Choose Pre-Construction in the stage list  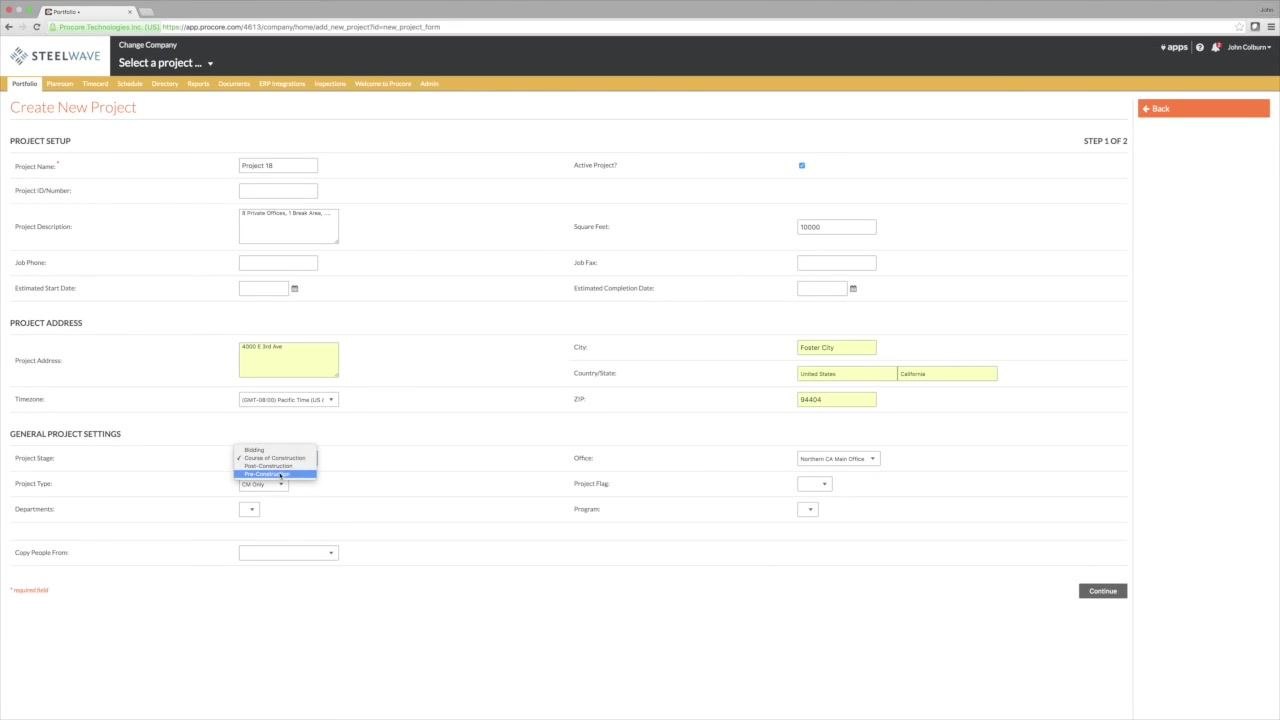click(275, 474)
